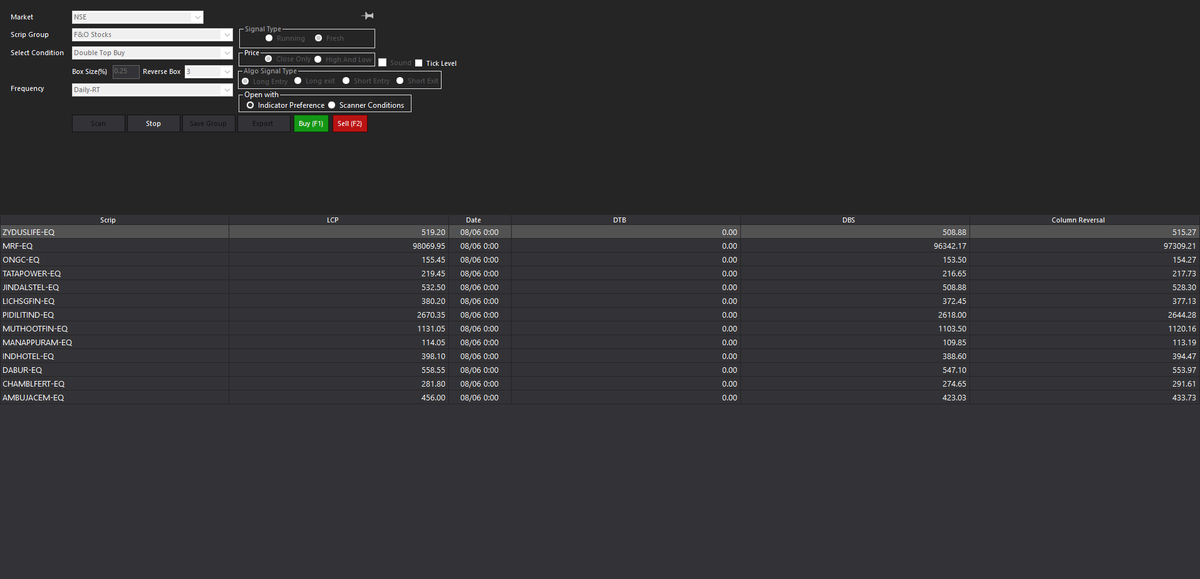Select the Running signal type radio
Screen dimensions: 1200x579
pyautogui.click(x=271, y=38)
